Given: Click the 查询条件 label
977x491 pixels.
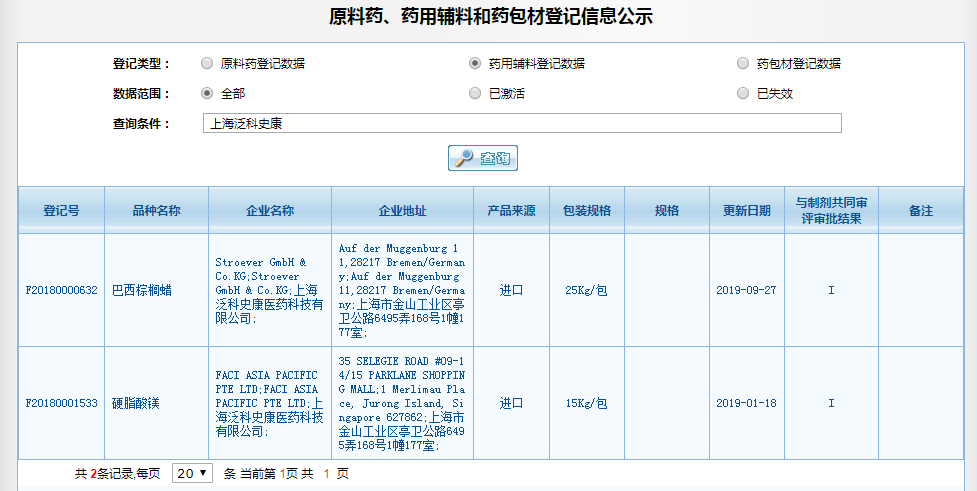Looking at the screenshot, I should tap(141, 123).
